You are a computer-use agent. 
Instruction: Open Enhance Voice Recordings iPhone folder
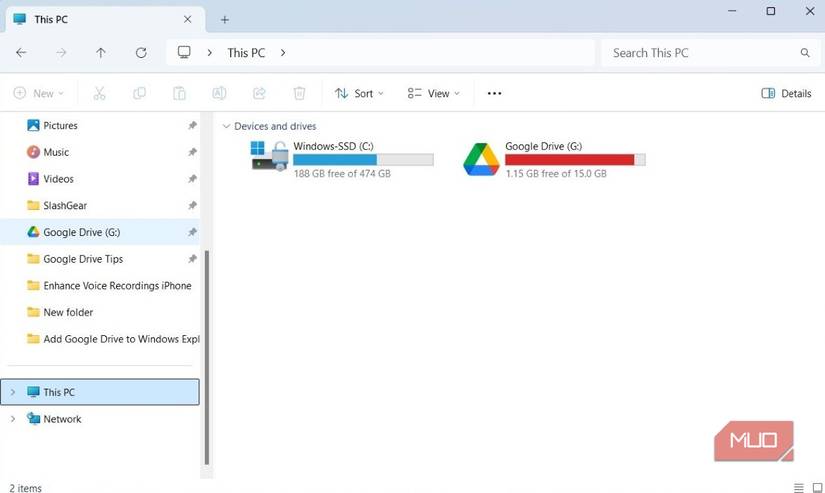coord(117,286)
